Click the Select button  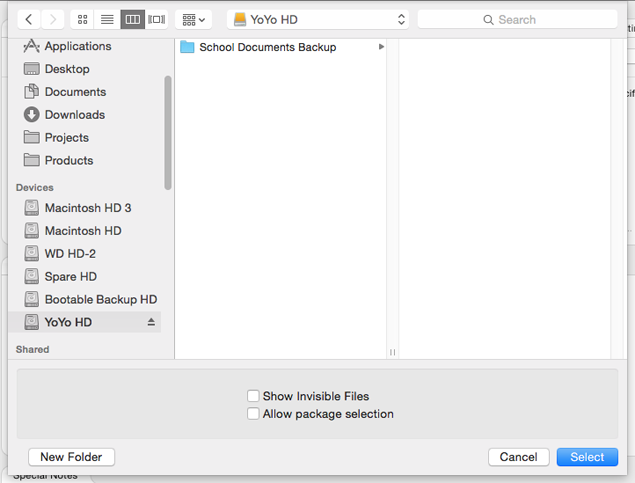coord(587,457)
